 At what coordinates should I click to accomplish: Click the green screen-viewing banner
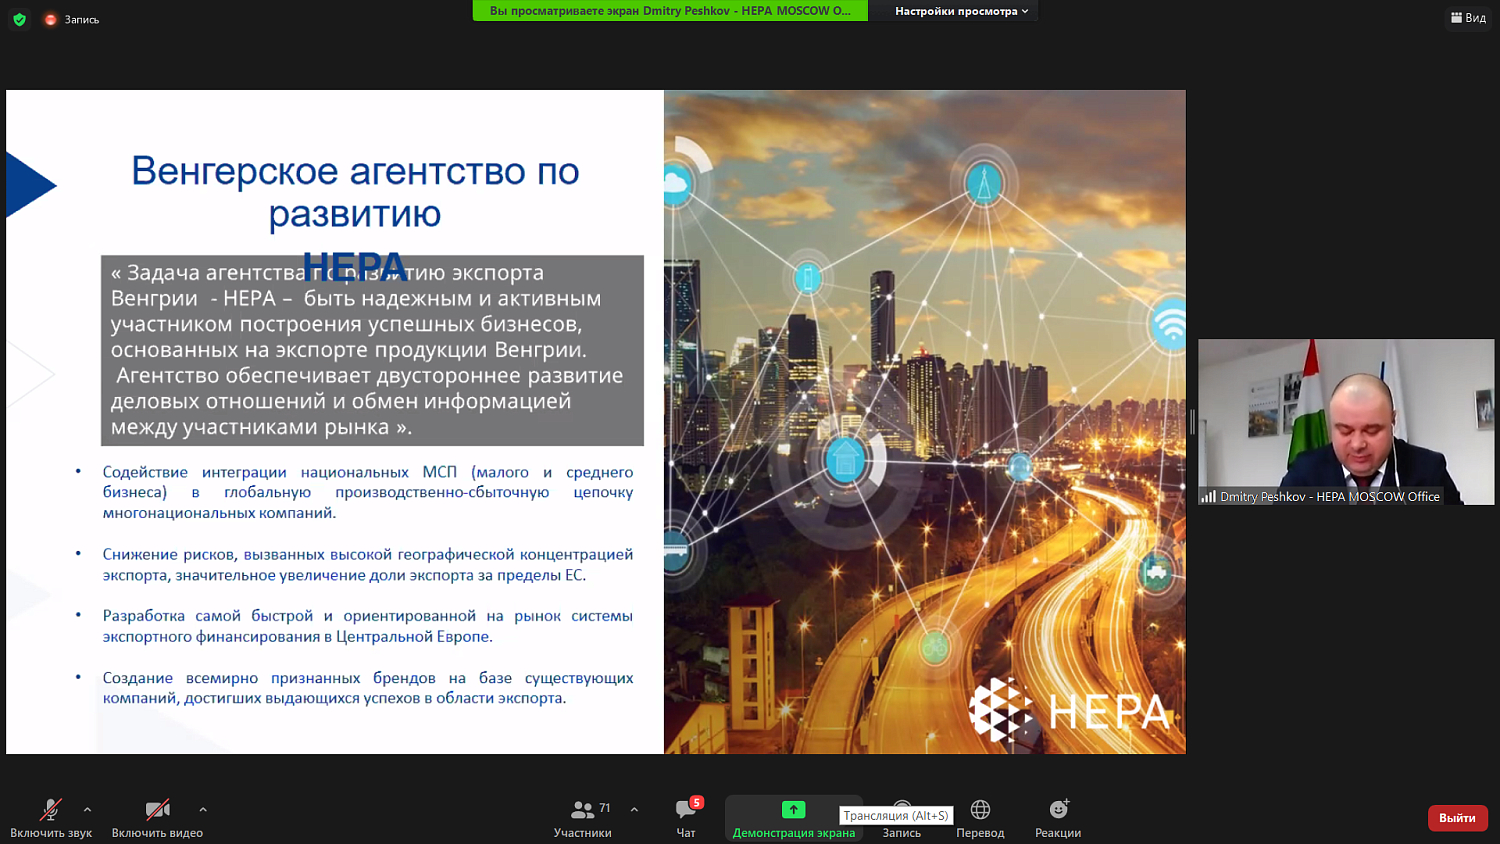click(670, 11)
